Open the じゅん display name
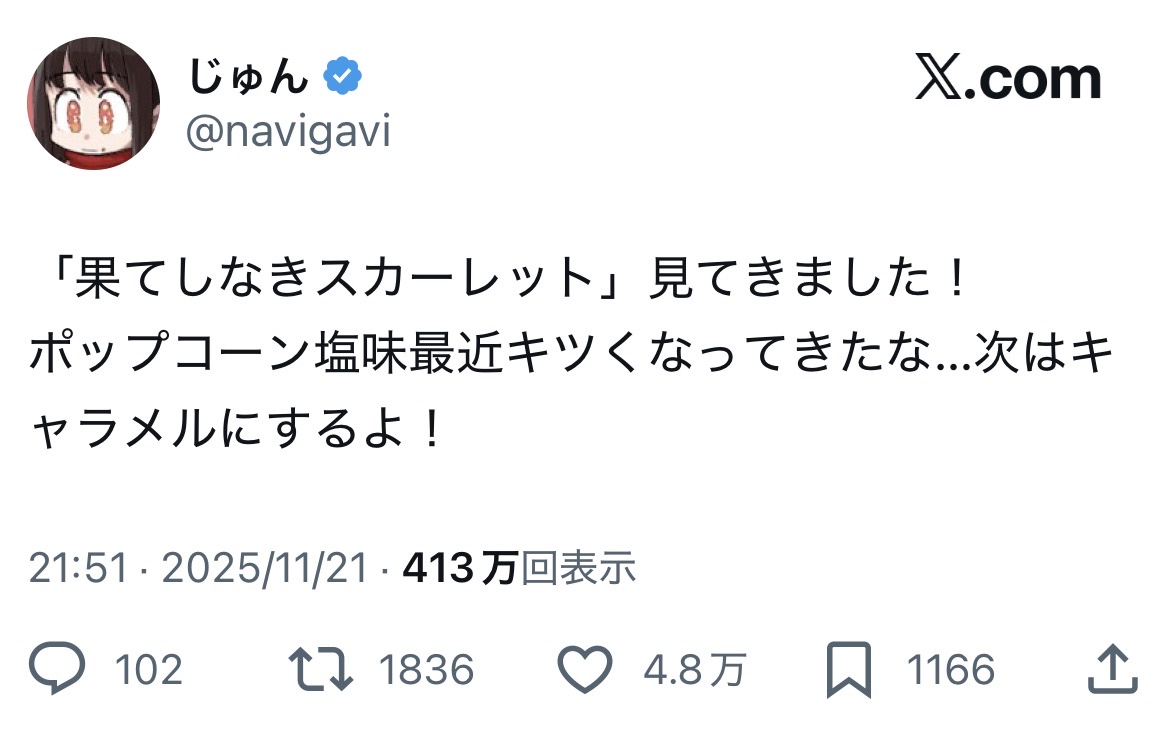This screenshot has width=1170, height=752. pos(249,78)
